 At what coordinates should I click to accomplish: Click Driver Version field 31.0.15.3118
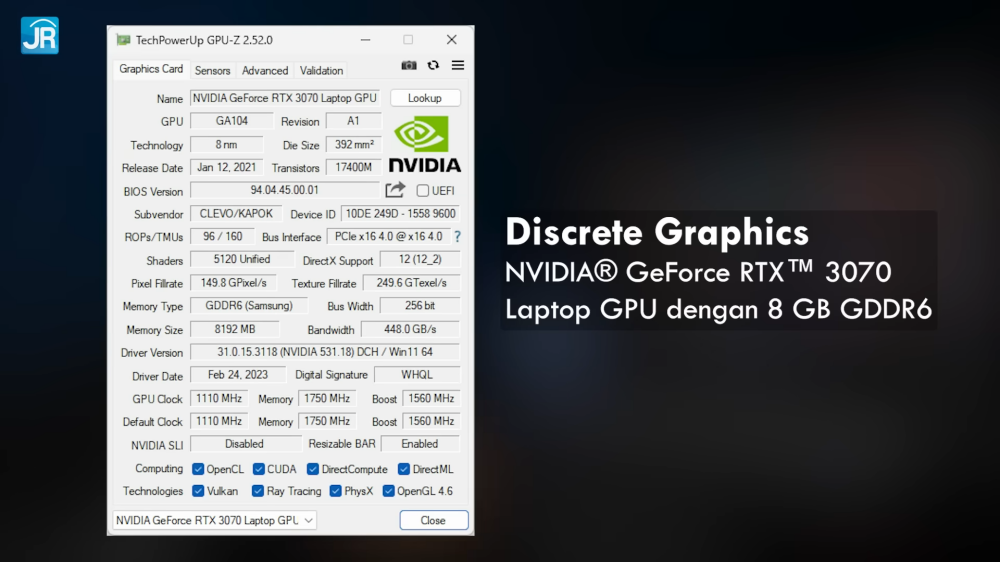325,352
